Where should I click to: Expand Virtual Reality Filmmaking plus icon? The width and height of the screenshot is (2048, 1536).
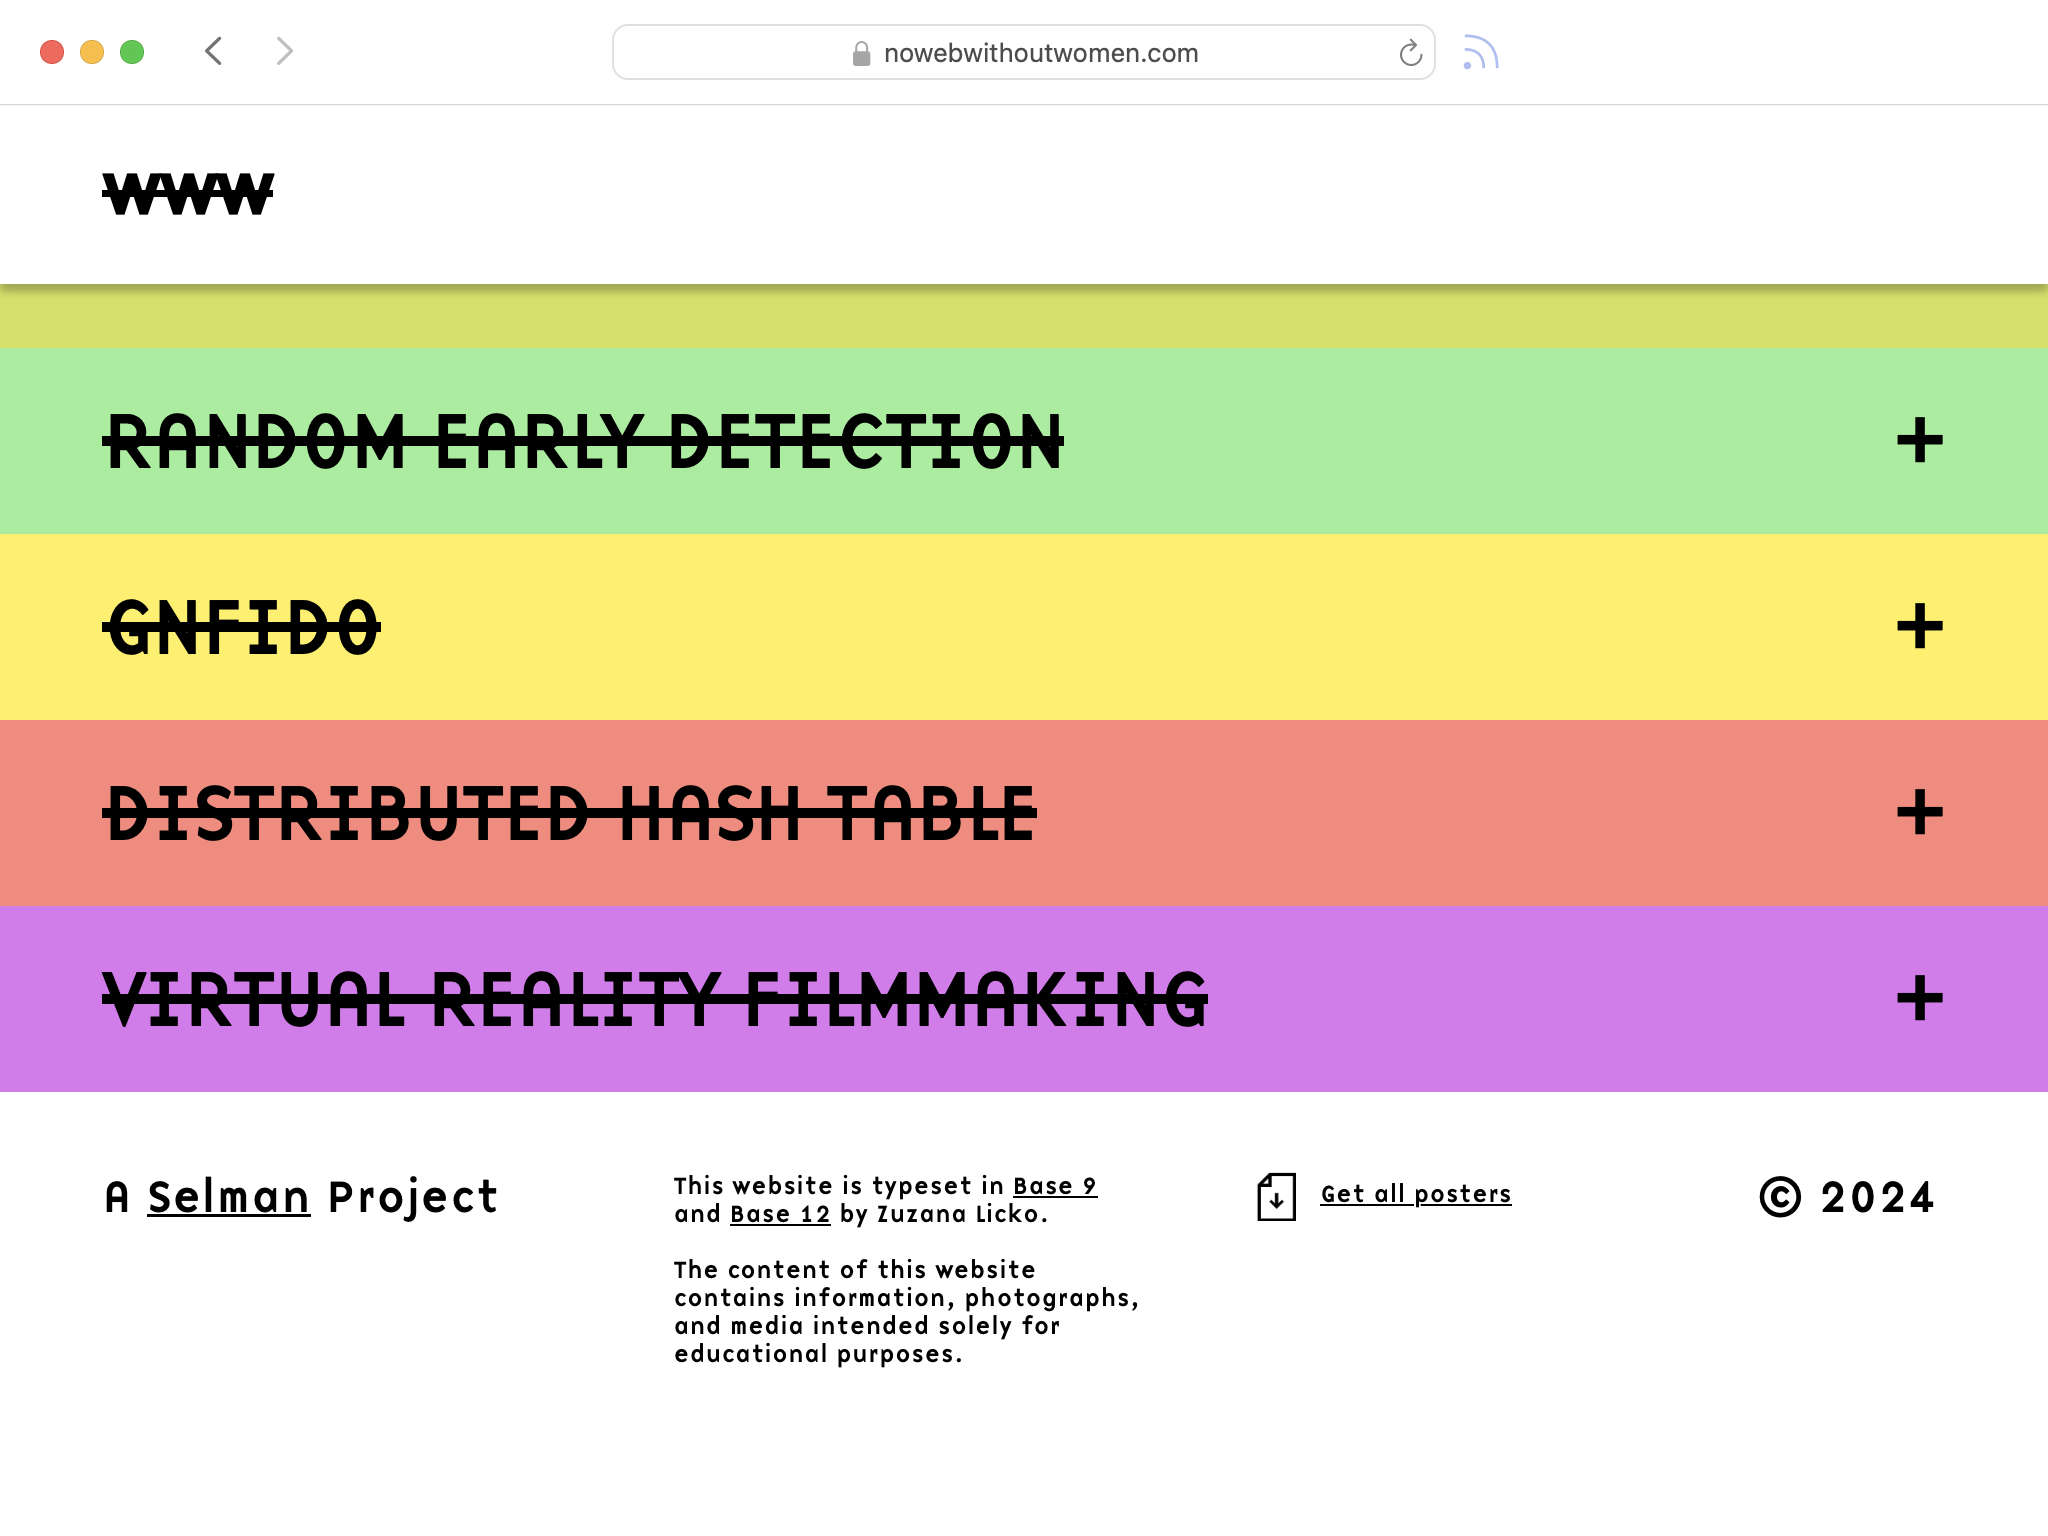point(1919,999)
